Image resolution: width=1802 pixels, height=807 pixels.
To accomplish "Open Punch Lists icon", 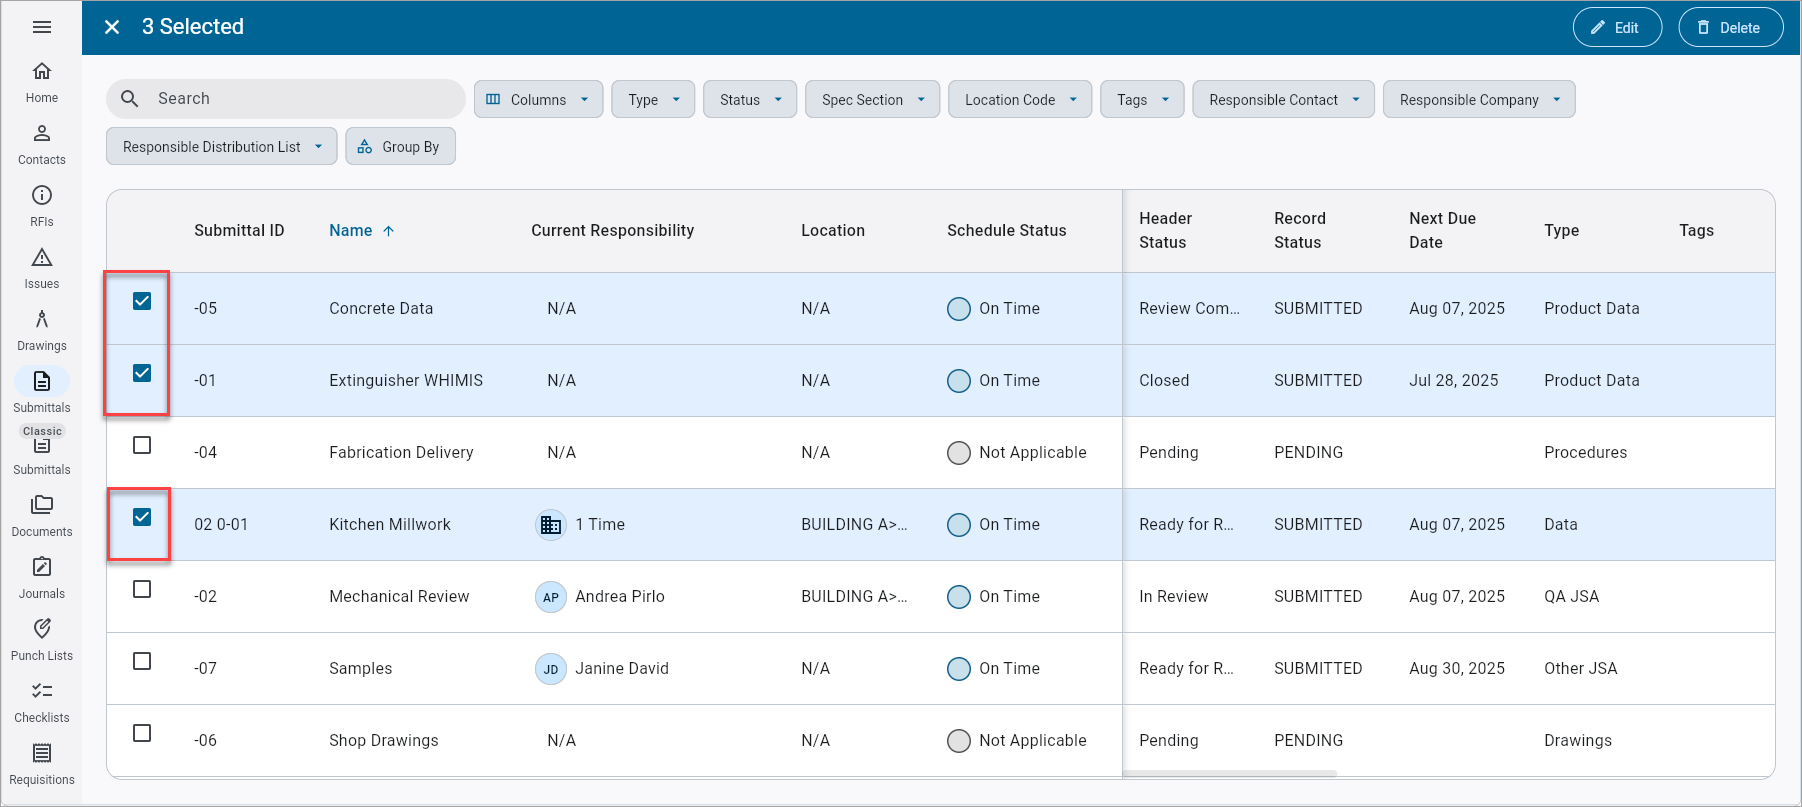I will click(42, 629).
